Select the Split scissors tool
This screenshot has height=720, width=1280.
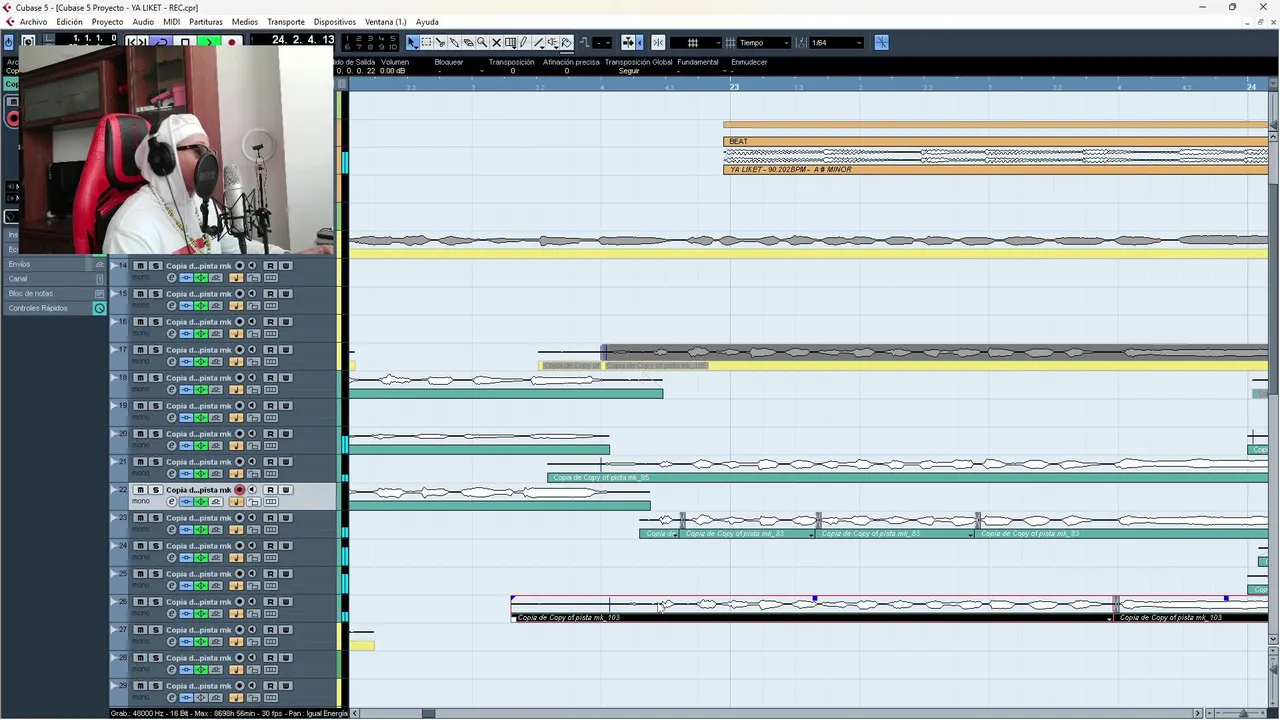click(441, 43)
